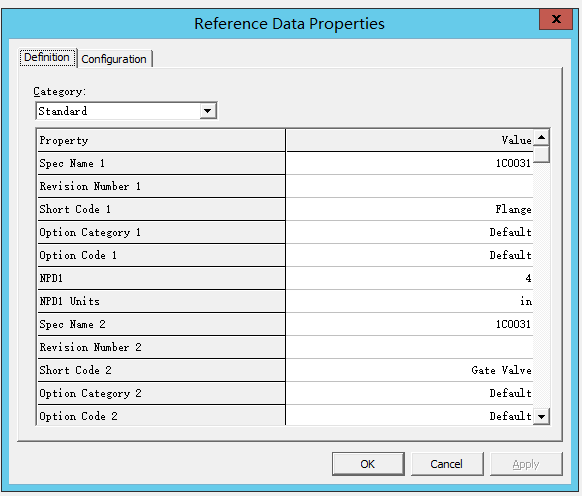Click the Option Category 1 Default value
The image size is (582, 496).
pos(410,232)
